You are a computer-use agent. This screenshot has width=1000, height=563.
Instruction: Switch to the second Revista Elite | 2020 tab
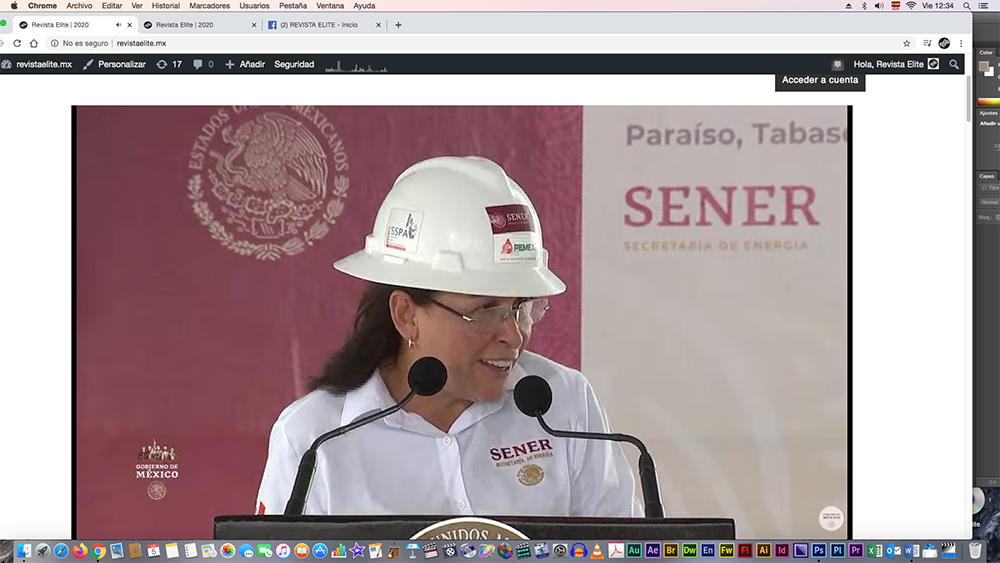point(198,25)
